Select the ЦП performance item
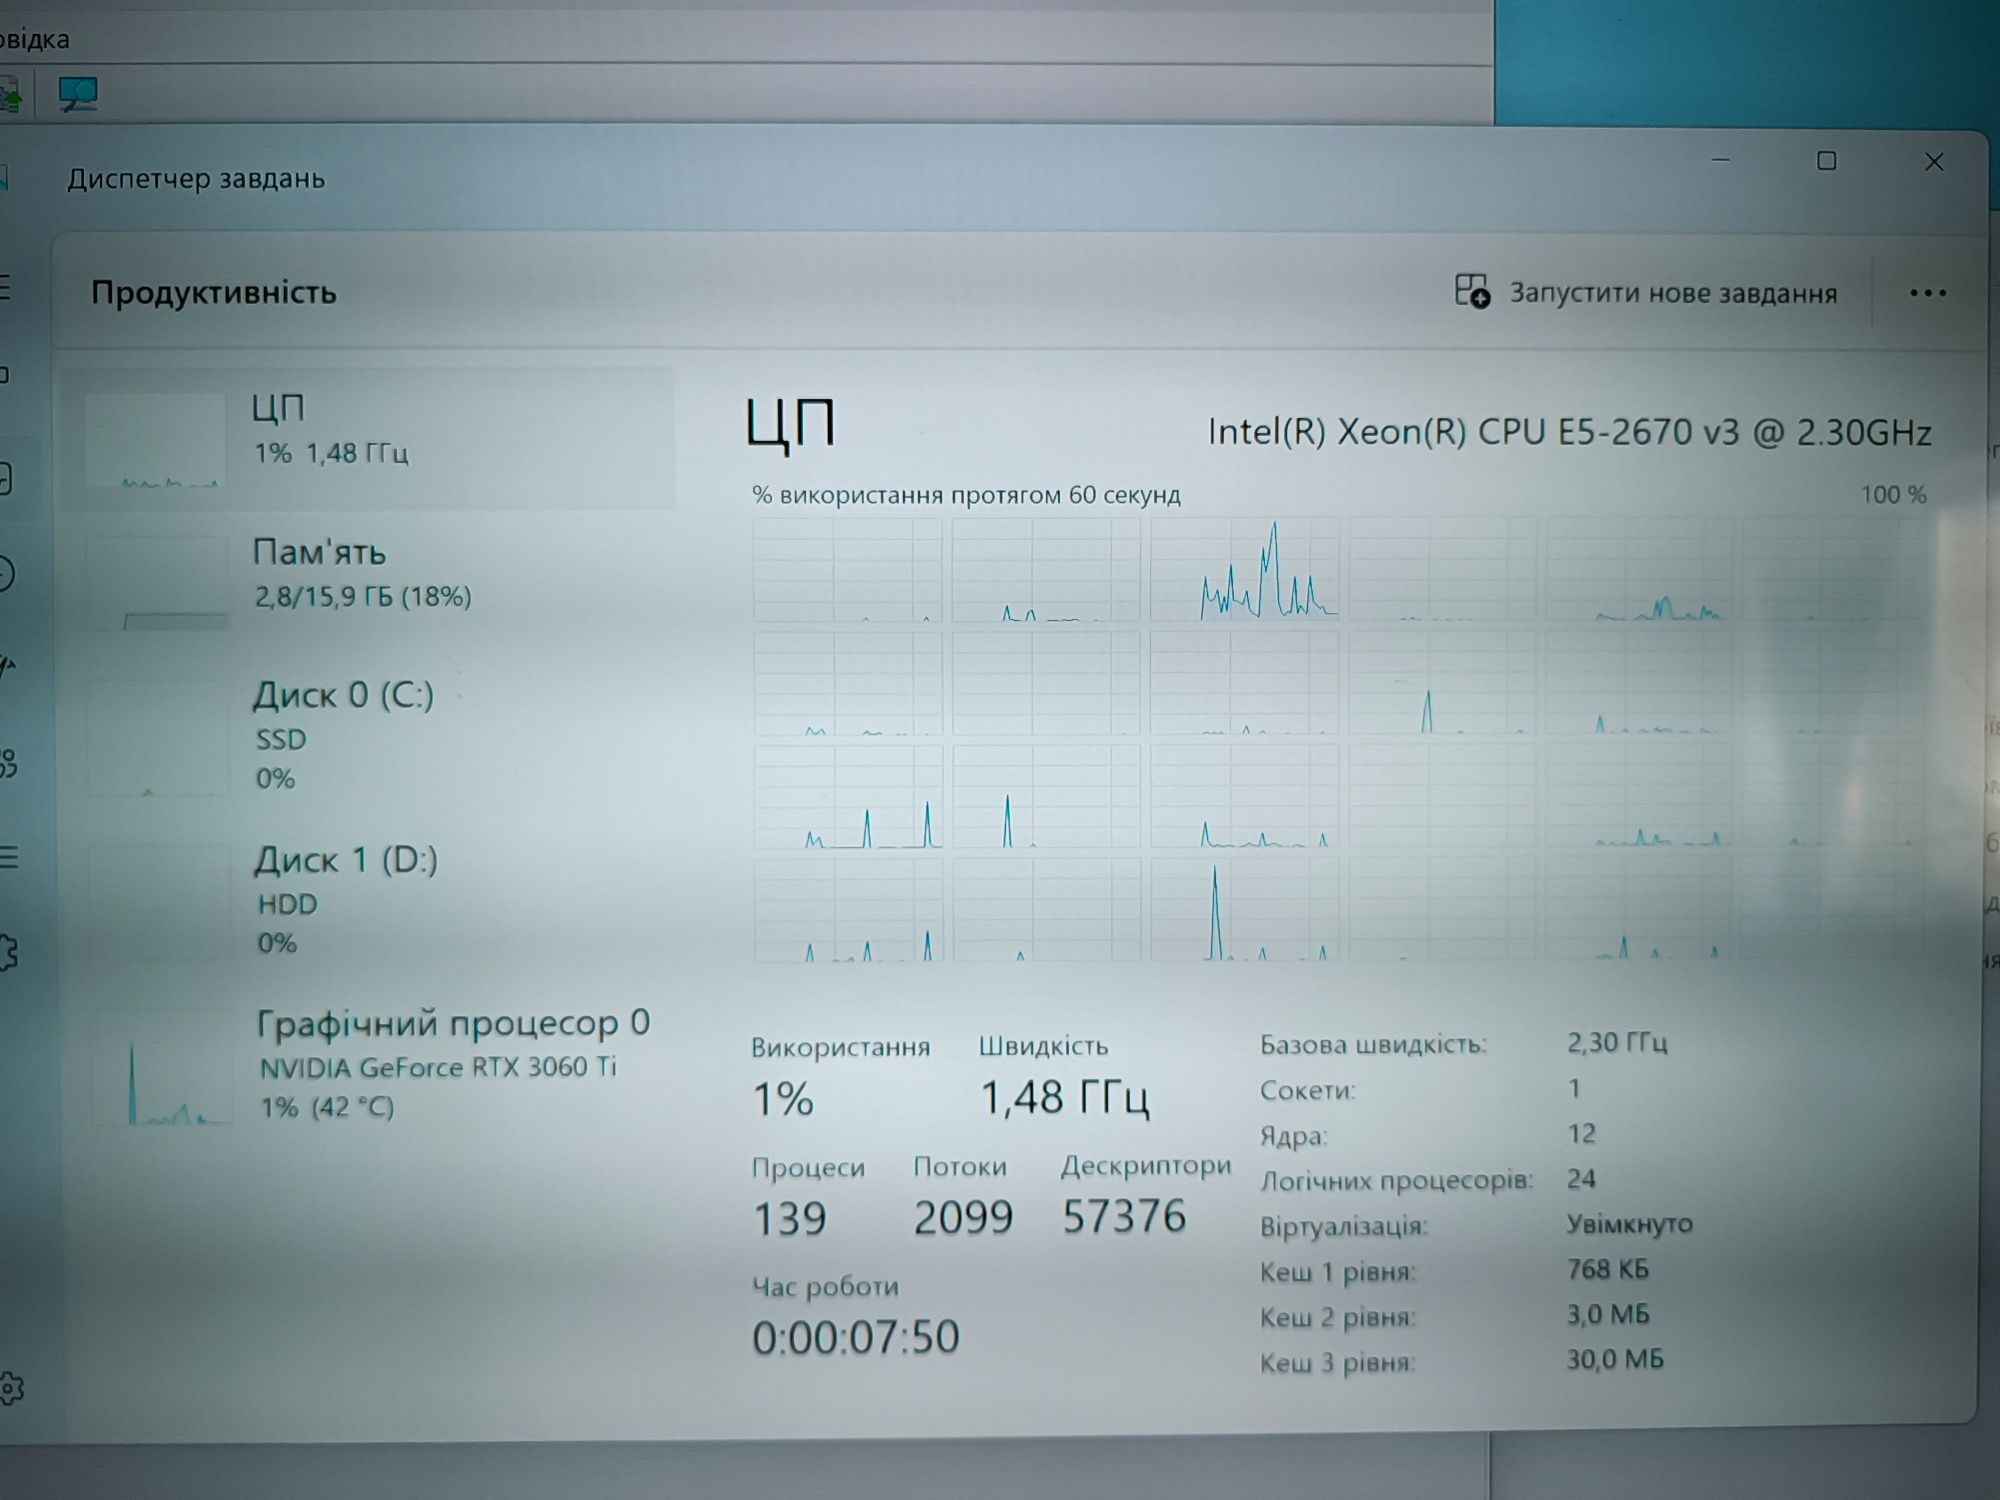The image size is (2000, 1500). click(x=369, y=440)
